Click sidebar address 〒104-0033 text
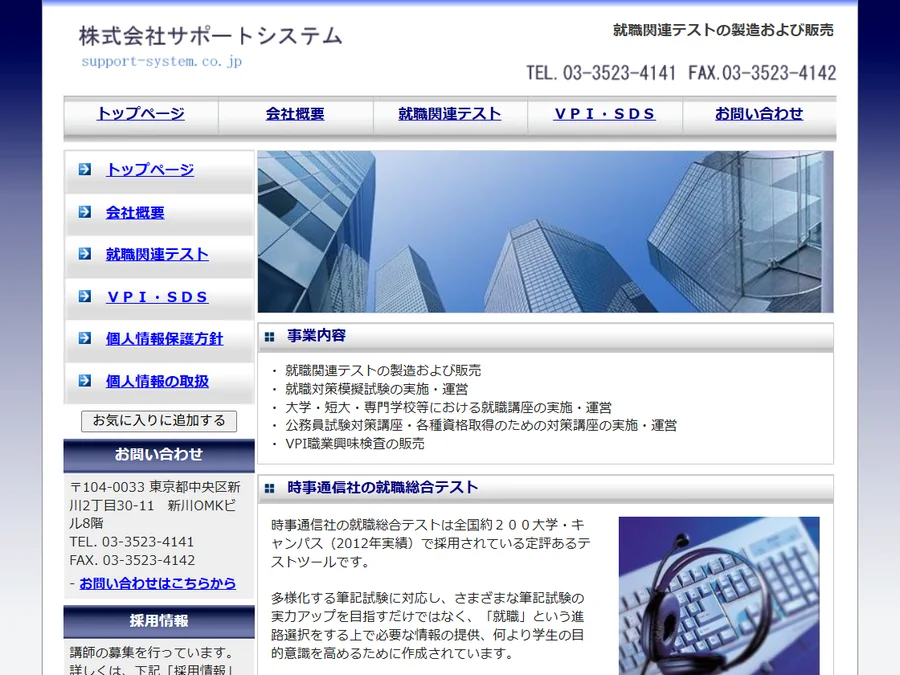Viewport: 900px width, 675px height. point(155,505)
